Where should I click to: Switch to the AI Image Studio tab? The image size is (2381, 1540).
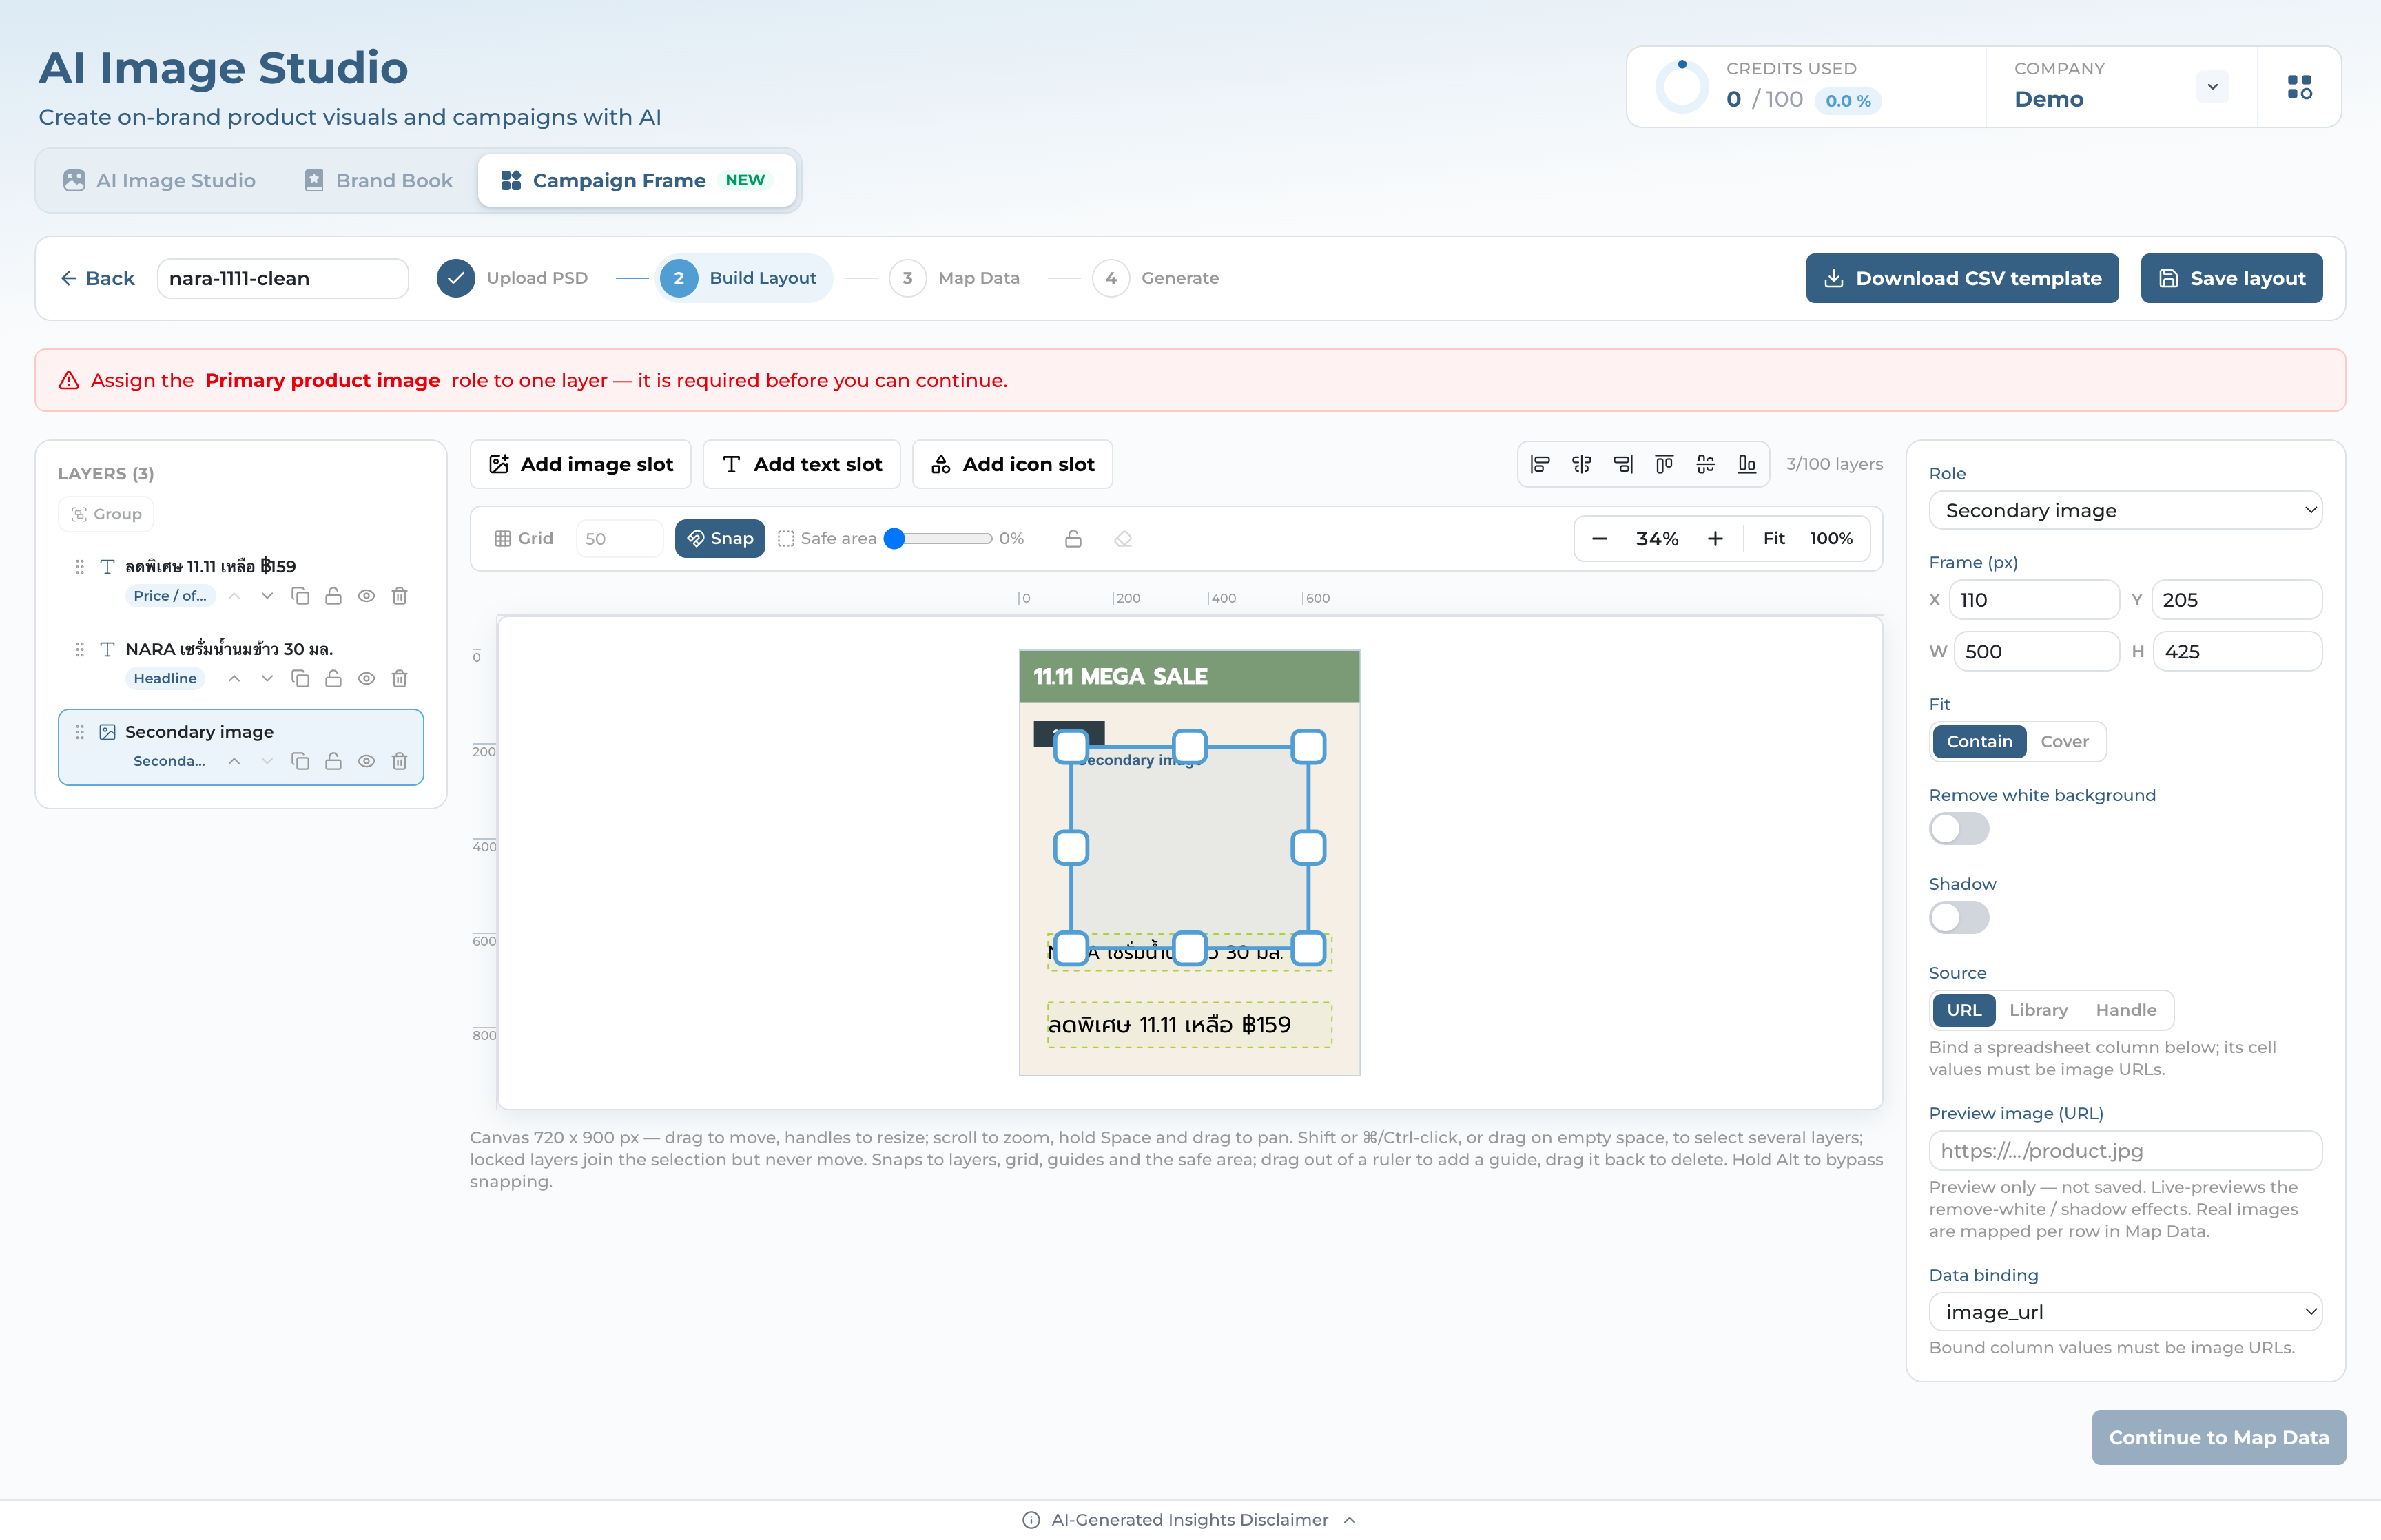[x=159, y=181]
